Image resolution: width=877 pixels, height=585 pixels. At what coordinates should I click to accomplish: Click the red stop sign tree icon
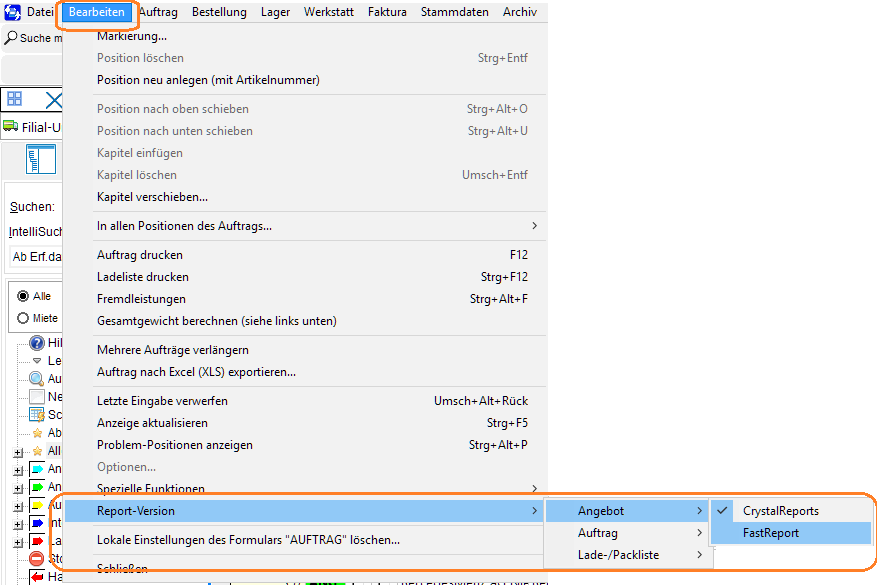click(x=36, y=558)
